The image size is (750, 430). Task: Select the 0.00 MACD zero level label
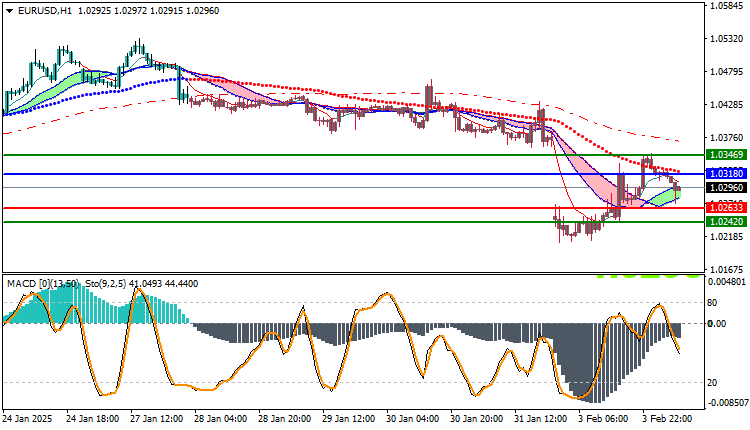tap(717, 324)
